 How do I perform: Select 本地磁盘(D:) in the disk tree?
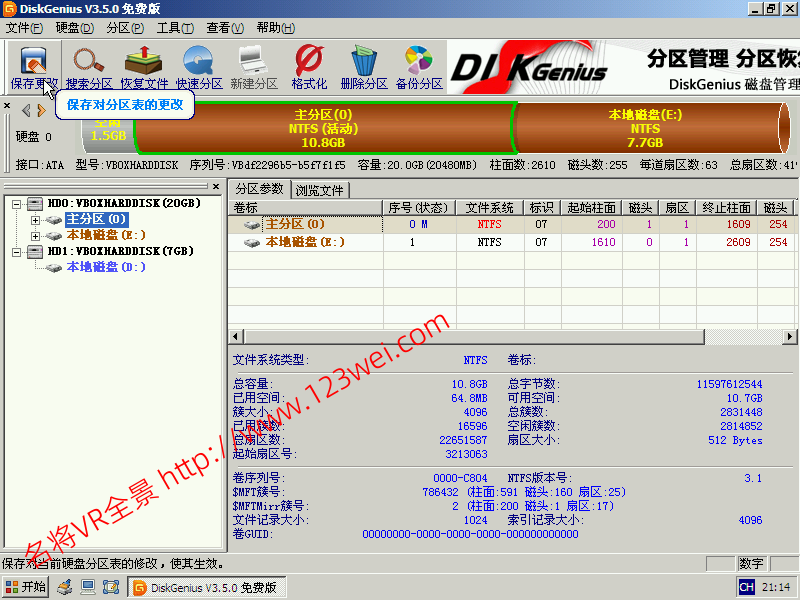click(x=106, y=268)
